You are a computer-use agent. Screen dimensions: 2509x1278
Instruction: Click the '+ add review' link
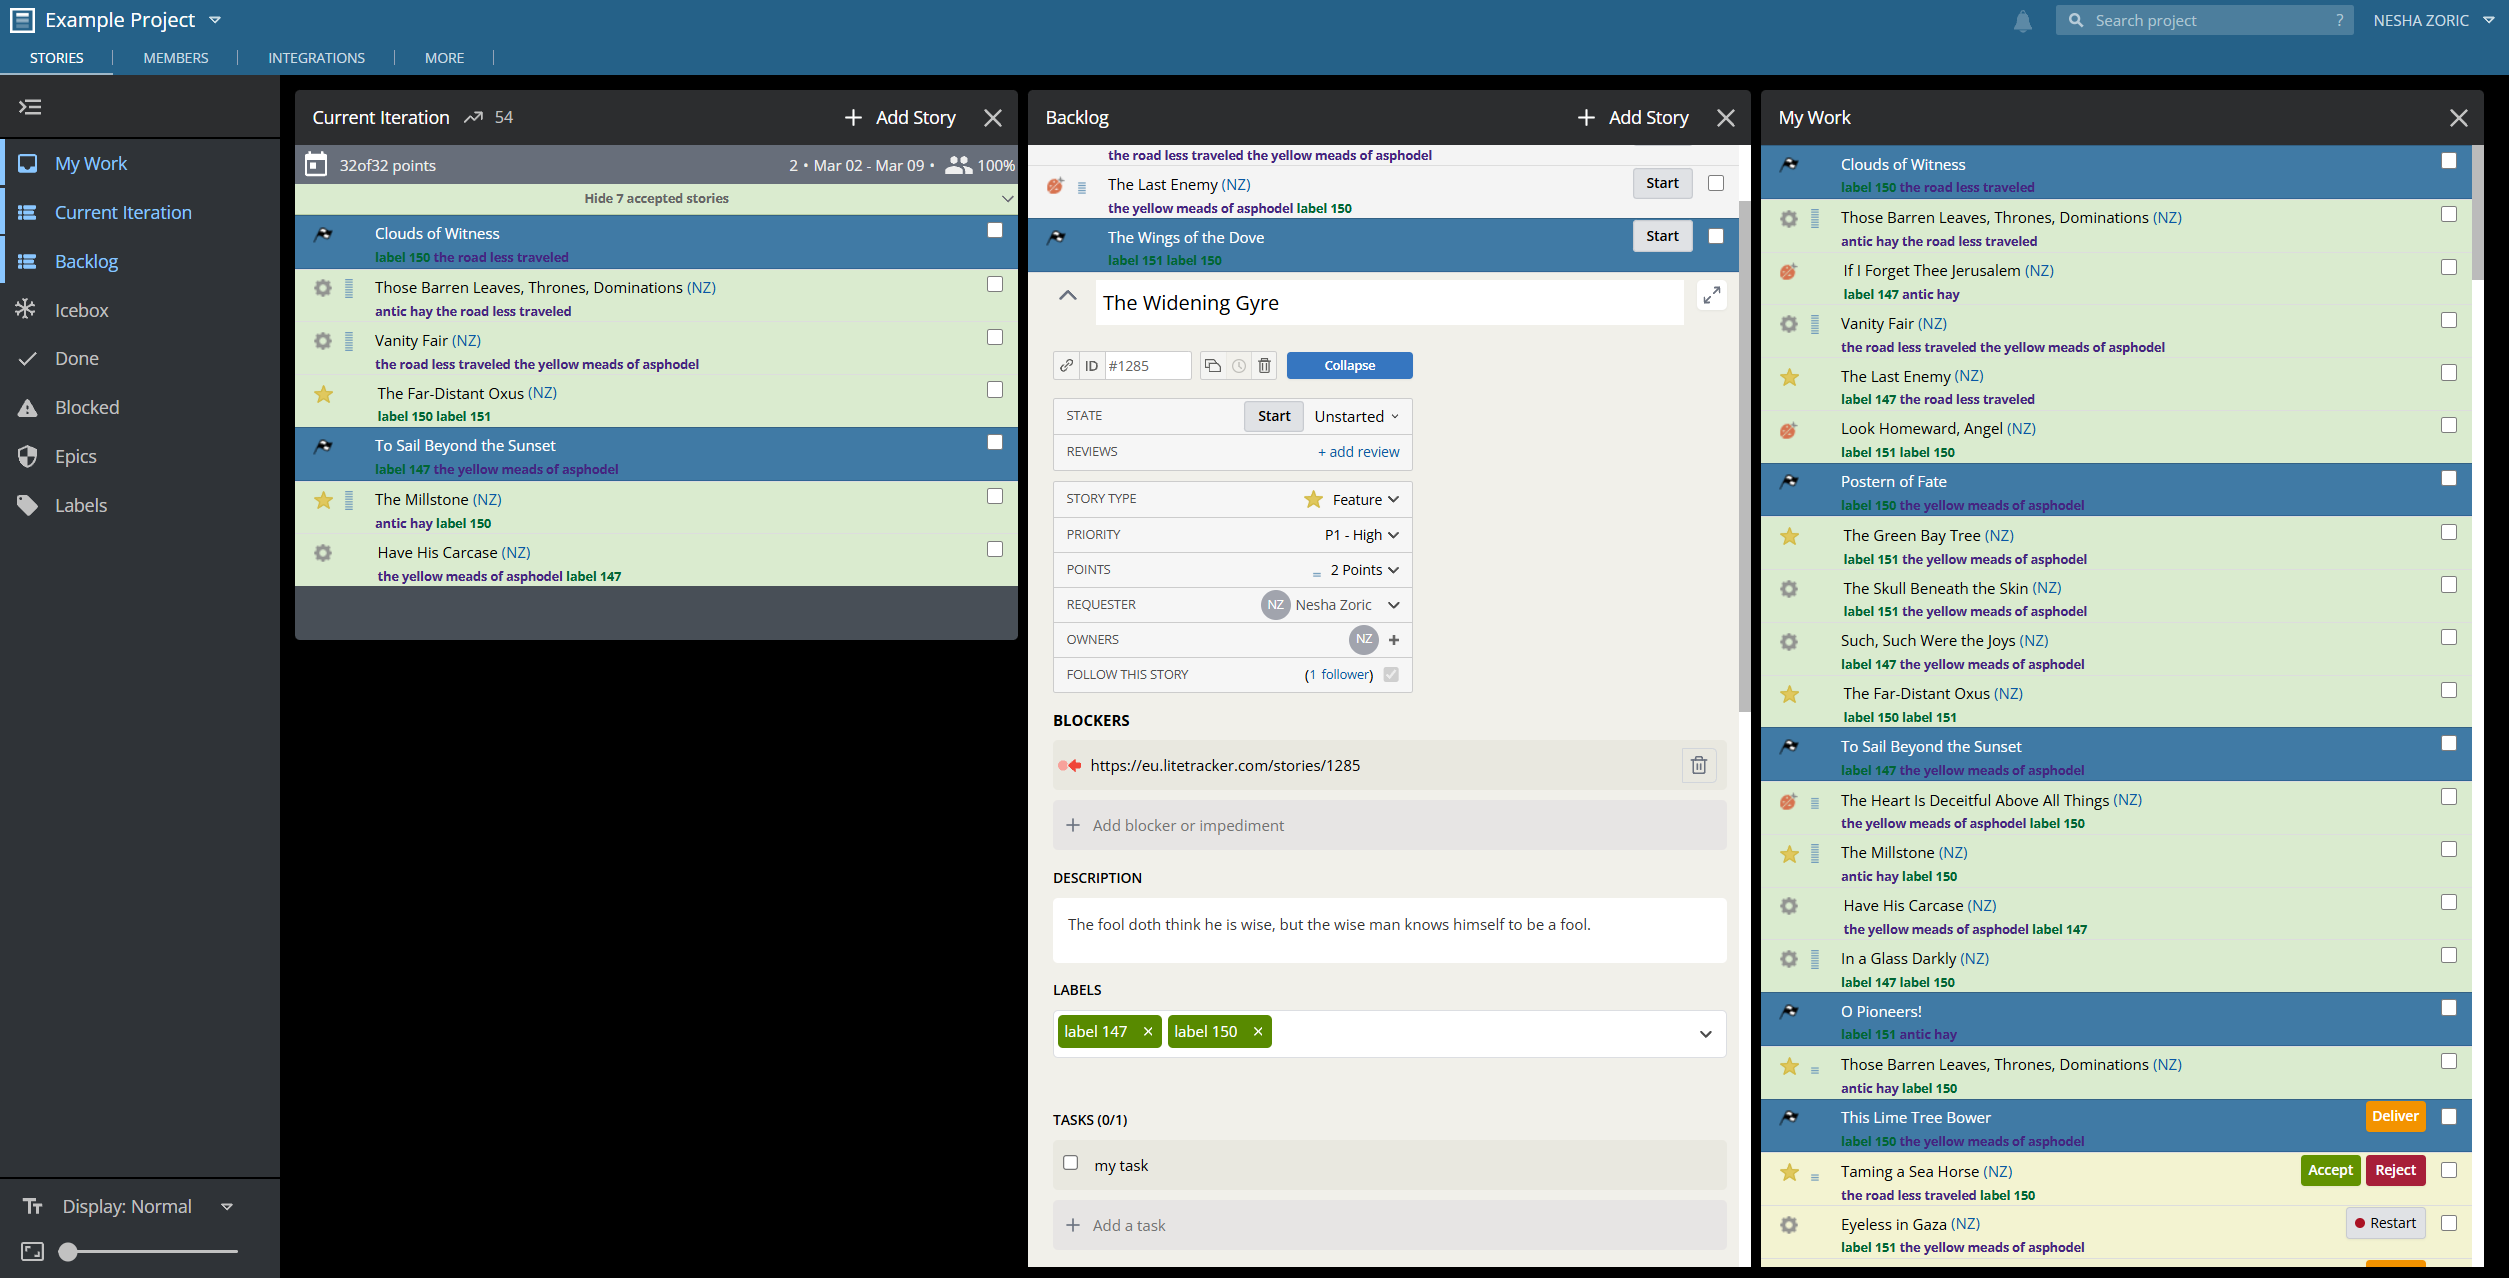point(1358,452)
